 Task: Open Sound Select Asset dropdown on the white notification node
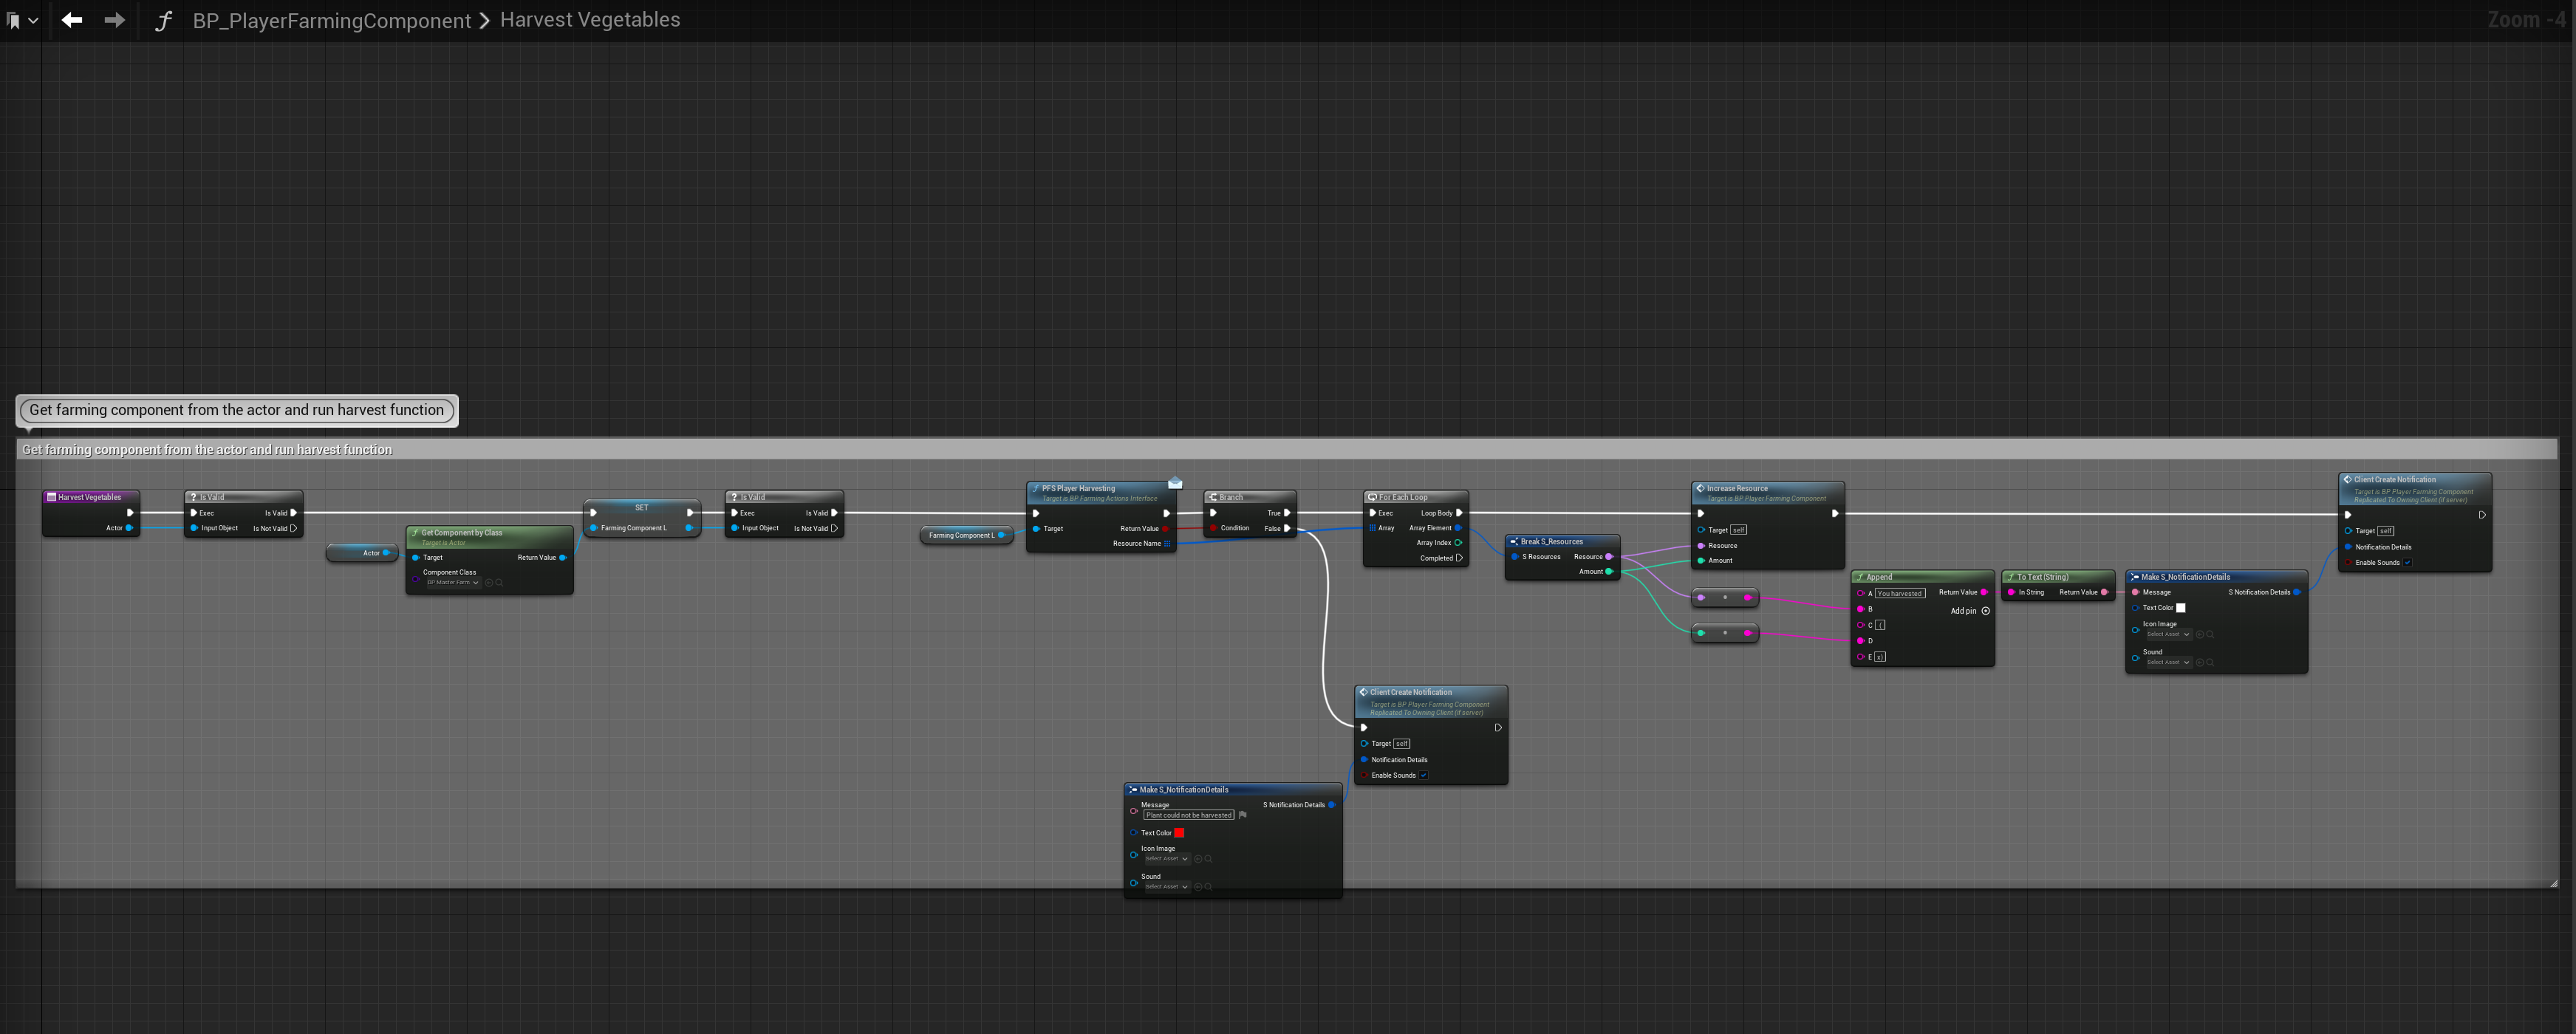(2168, 662)
